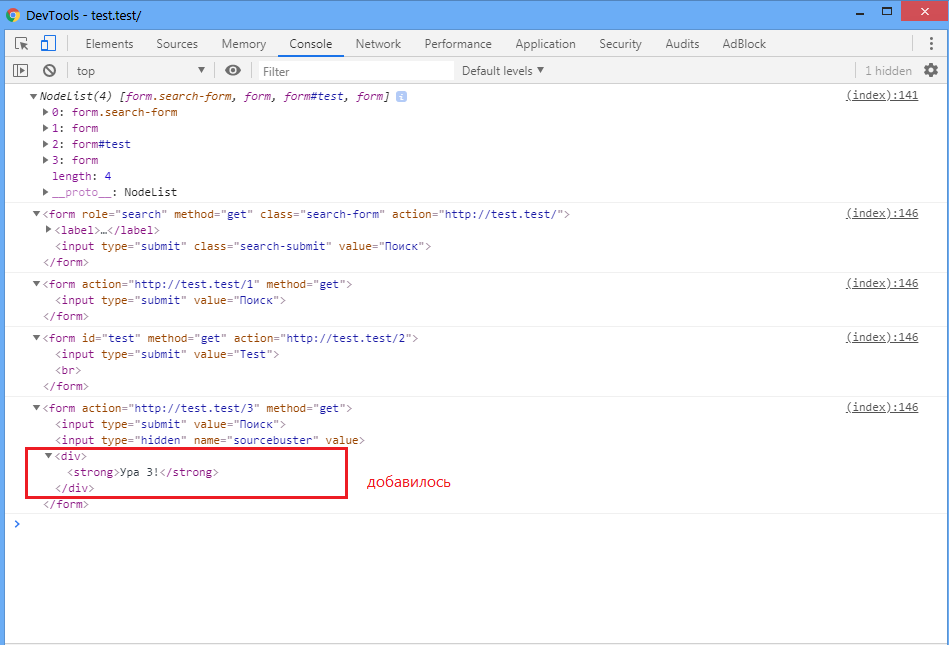Collapse the div containing Ура 3!
Screen dimensions: 949x645
coord(48,456)
